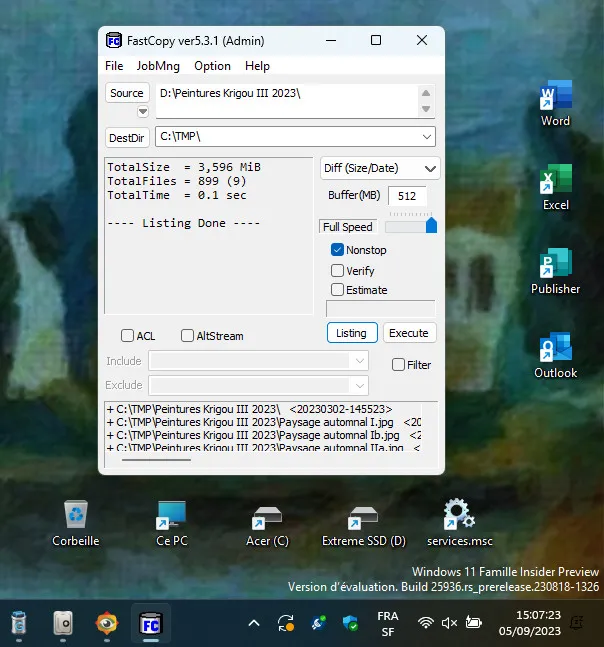Image resolution: width=604 pixels, height=647 pixels.
Task: Click the Full Speed slider handle
Action: click(x=431, y=225)
